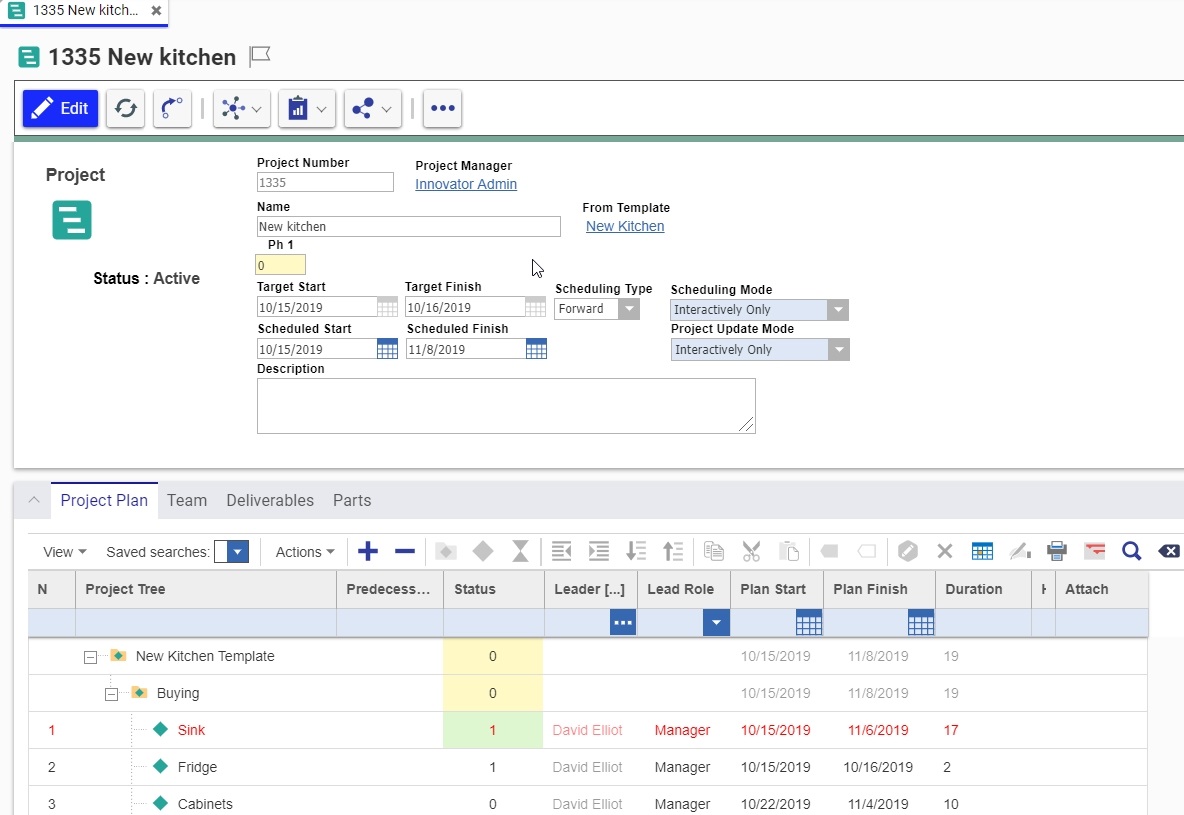The width and height of the screenshot is (1184, 815).
Task: Open the clipboard chart reports dropdown
Action: [x=307, y=109]
